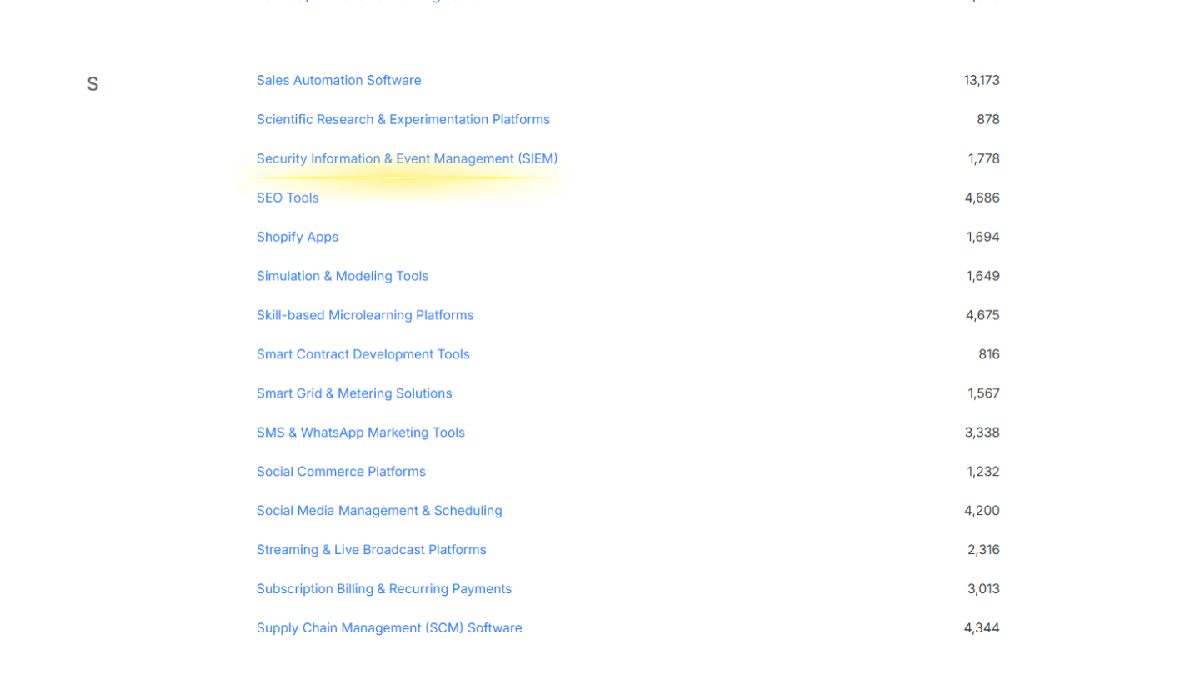1200x675 pixels.
Task: Open Supply Chain Management (SCM) Software
Action: [x=389, y=627]
